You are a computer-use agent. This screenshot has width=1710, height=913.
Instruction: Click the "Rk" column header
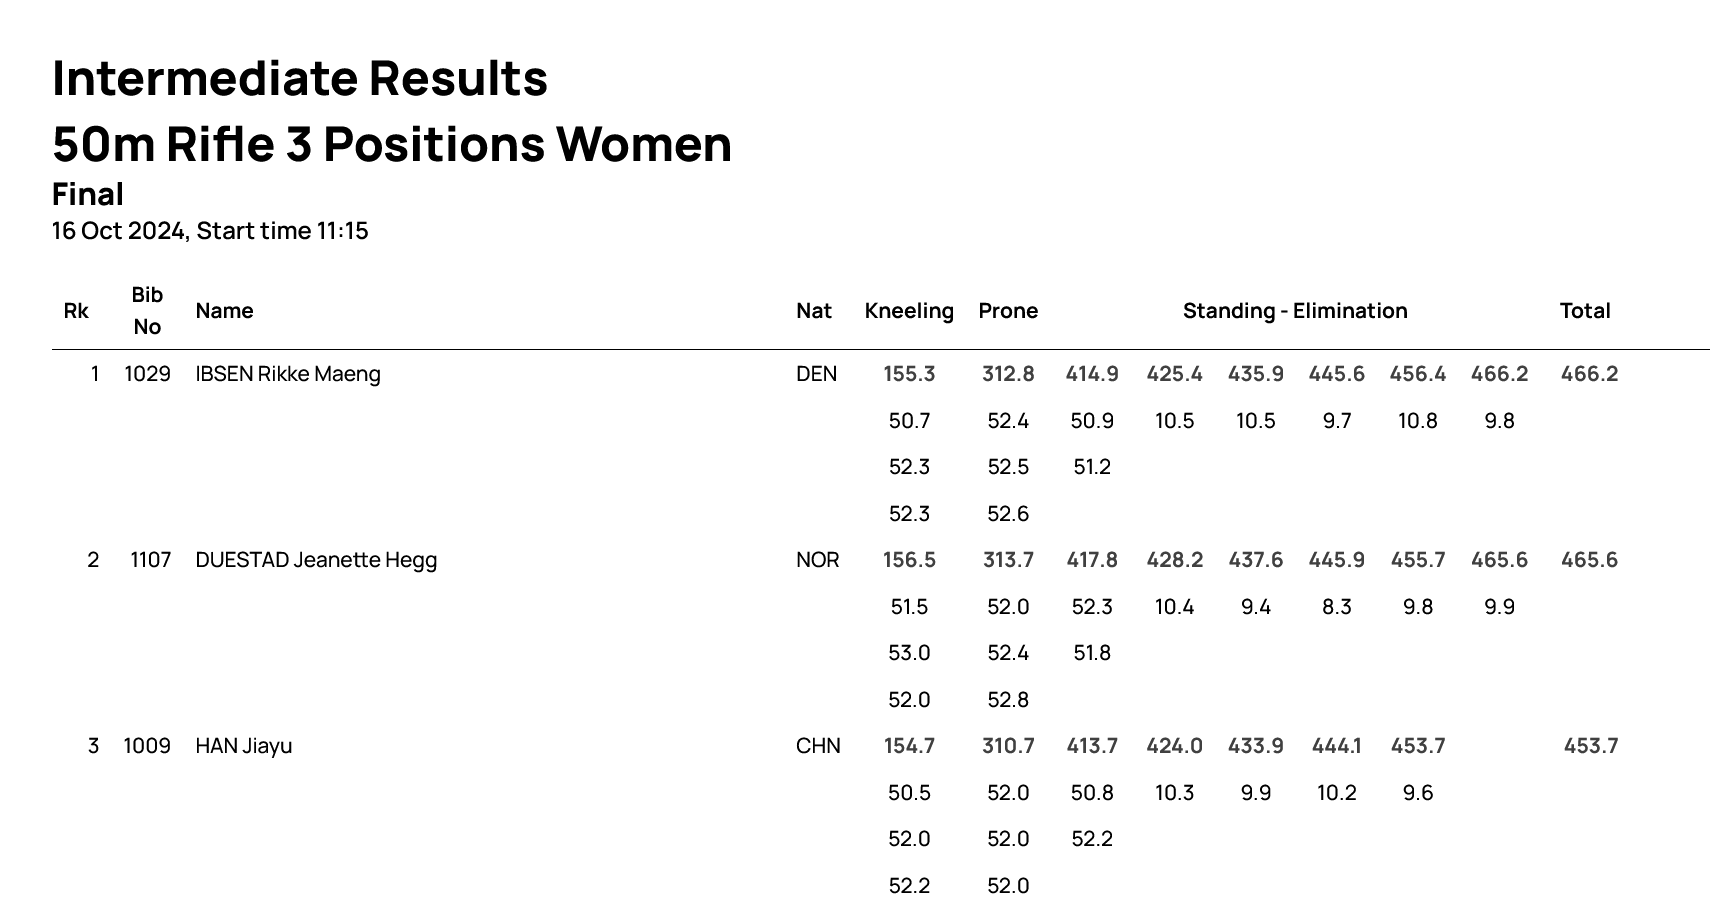[76, 311]
